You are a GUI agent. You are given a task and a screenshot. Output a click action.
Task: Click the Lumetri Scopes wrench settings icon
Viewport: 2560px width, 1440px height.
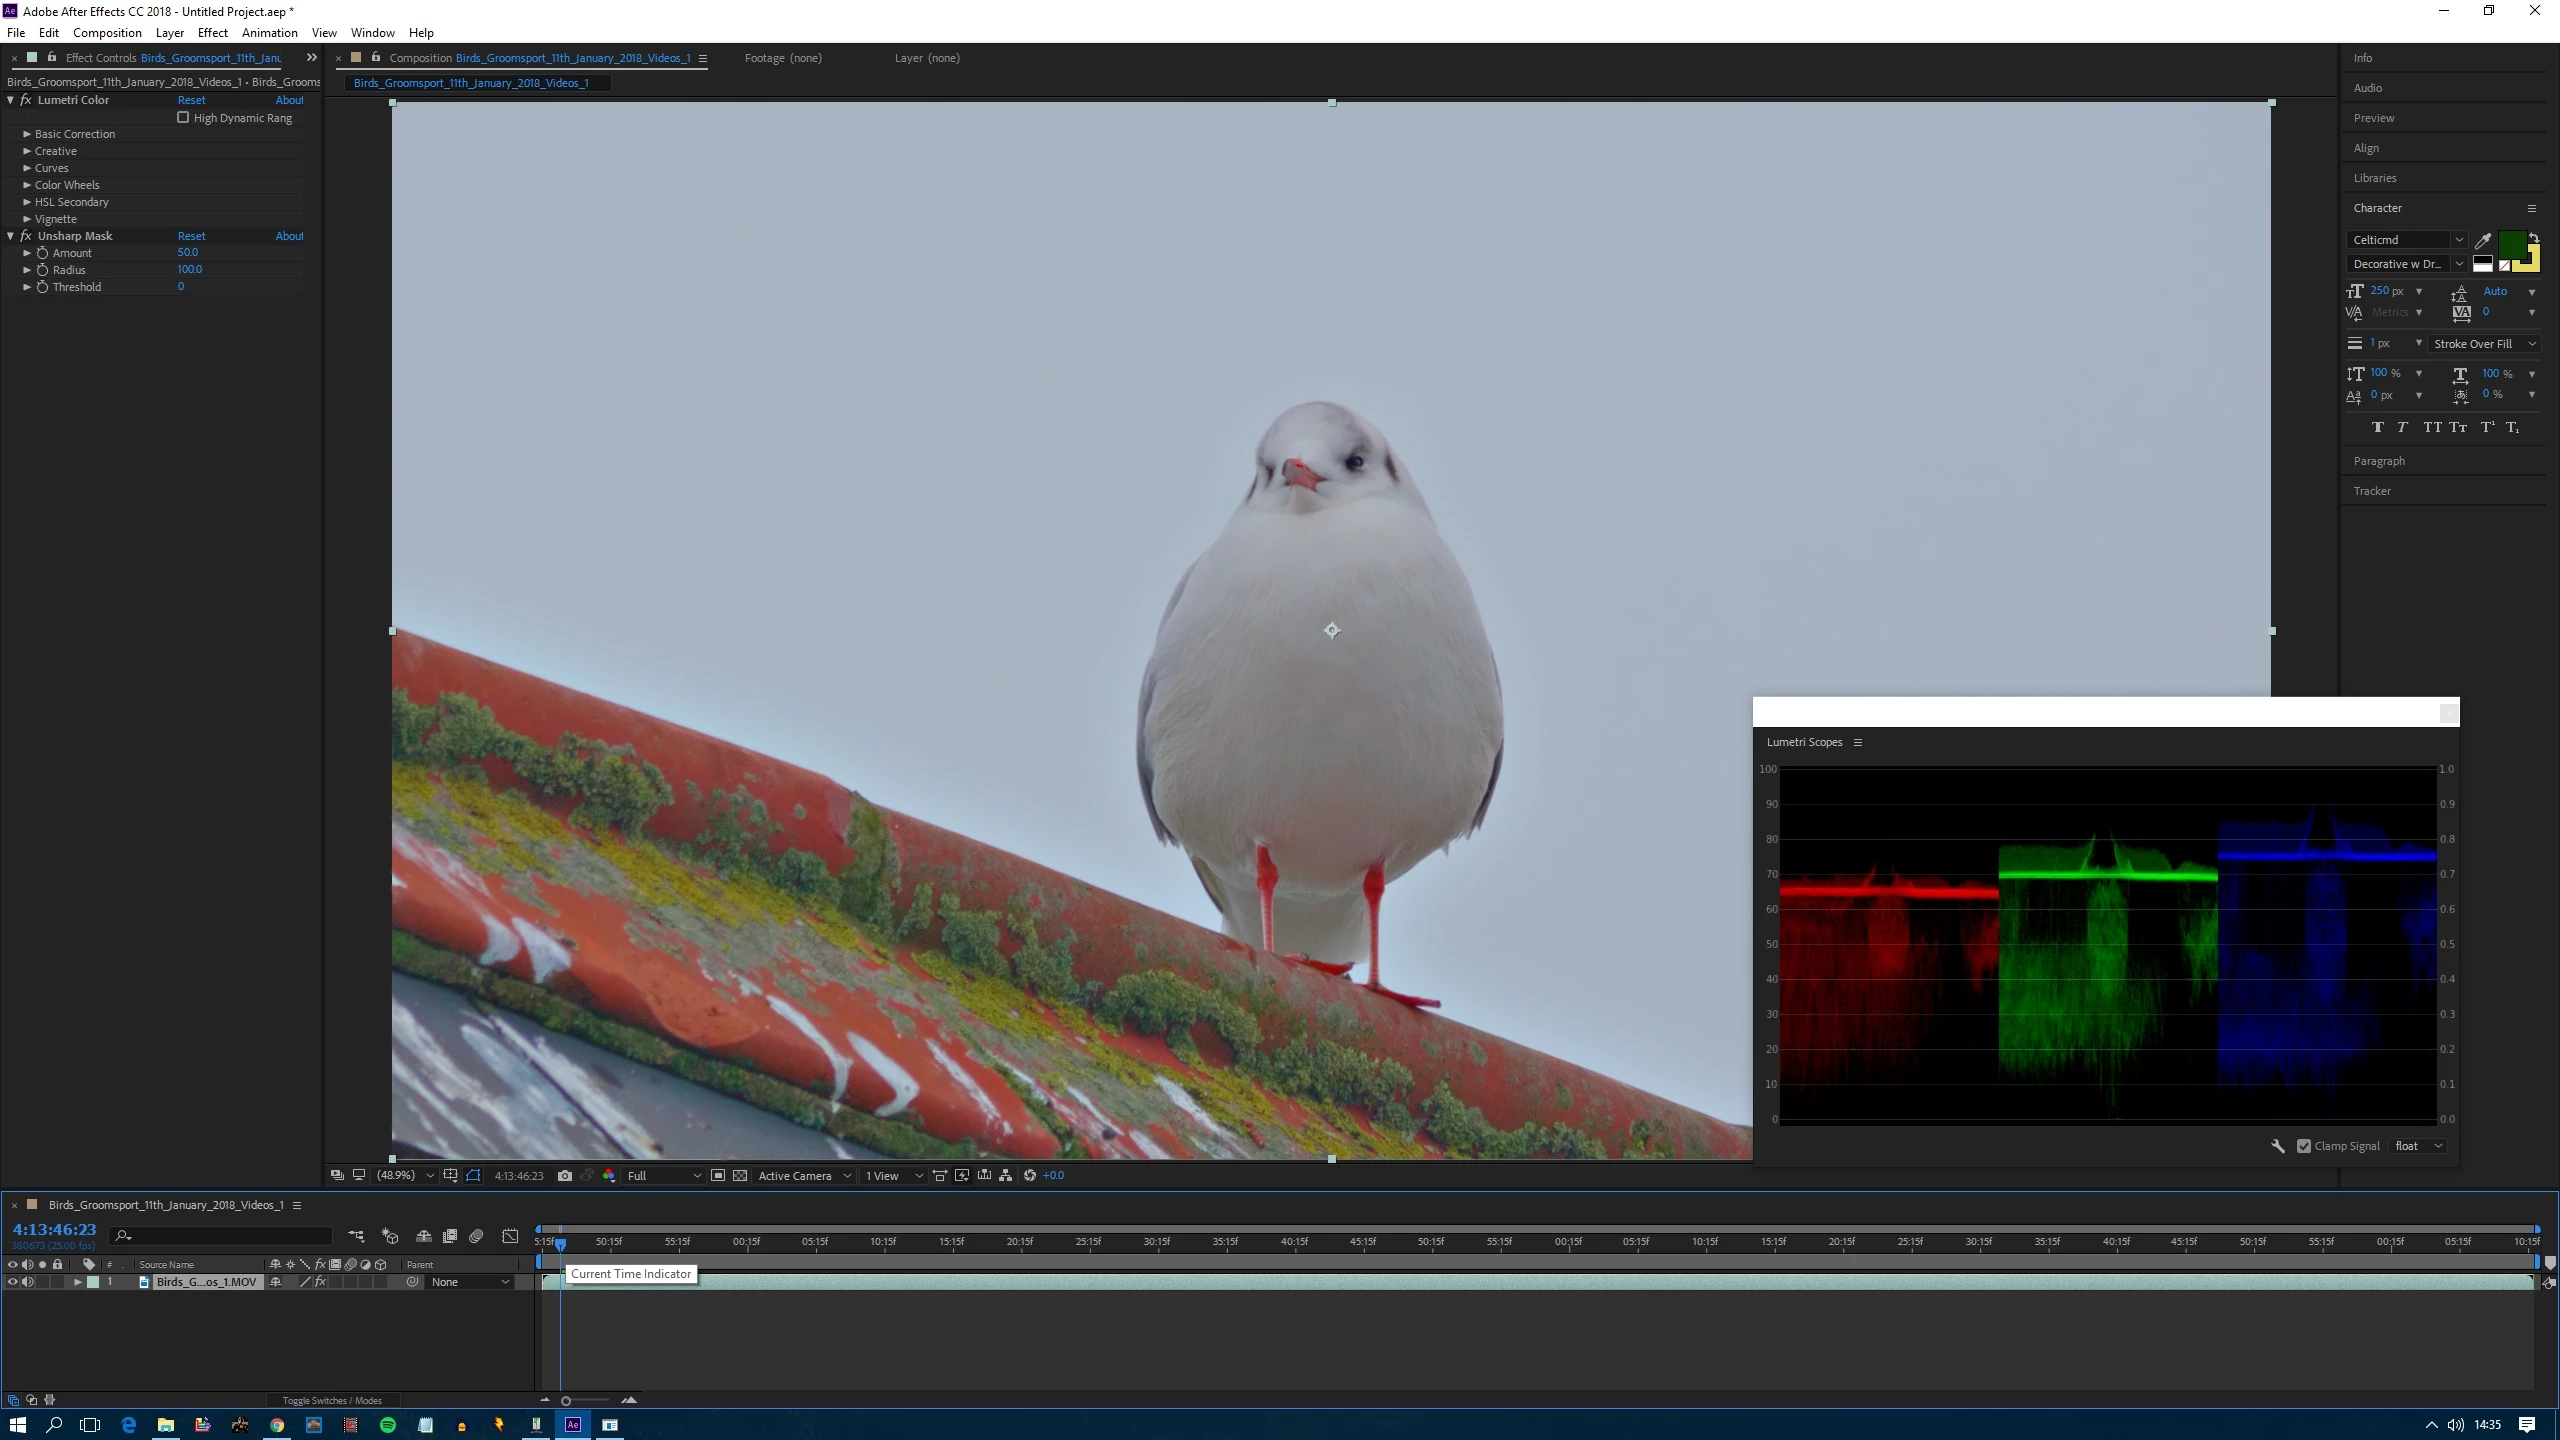click(x=2277, y=1146)
